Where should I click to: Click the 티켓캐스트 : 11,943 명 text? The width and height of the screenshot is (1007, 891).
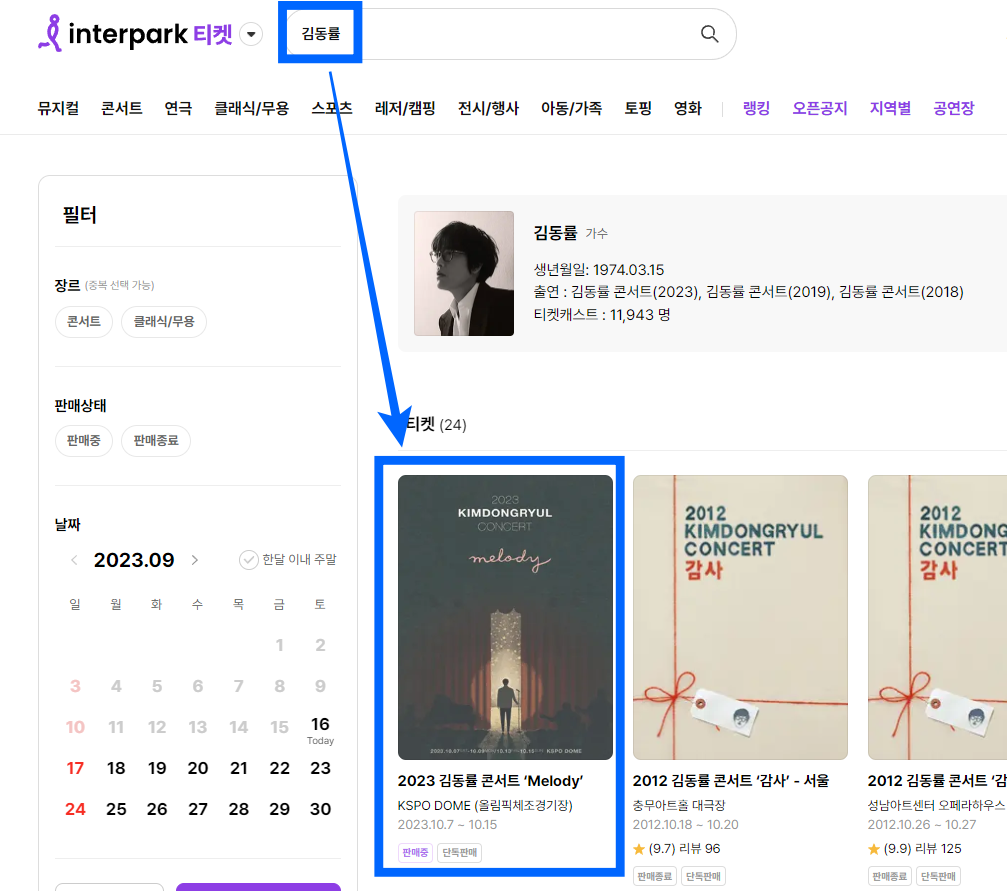tap(602, 315)
